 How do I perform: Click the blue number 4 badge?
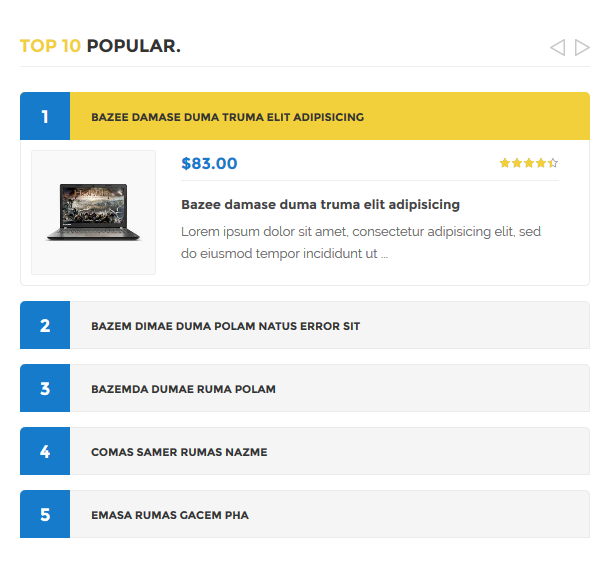[x=45, y=452]
